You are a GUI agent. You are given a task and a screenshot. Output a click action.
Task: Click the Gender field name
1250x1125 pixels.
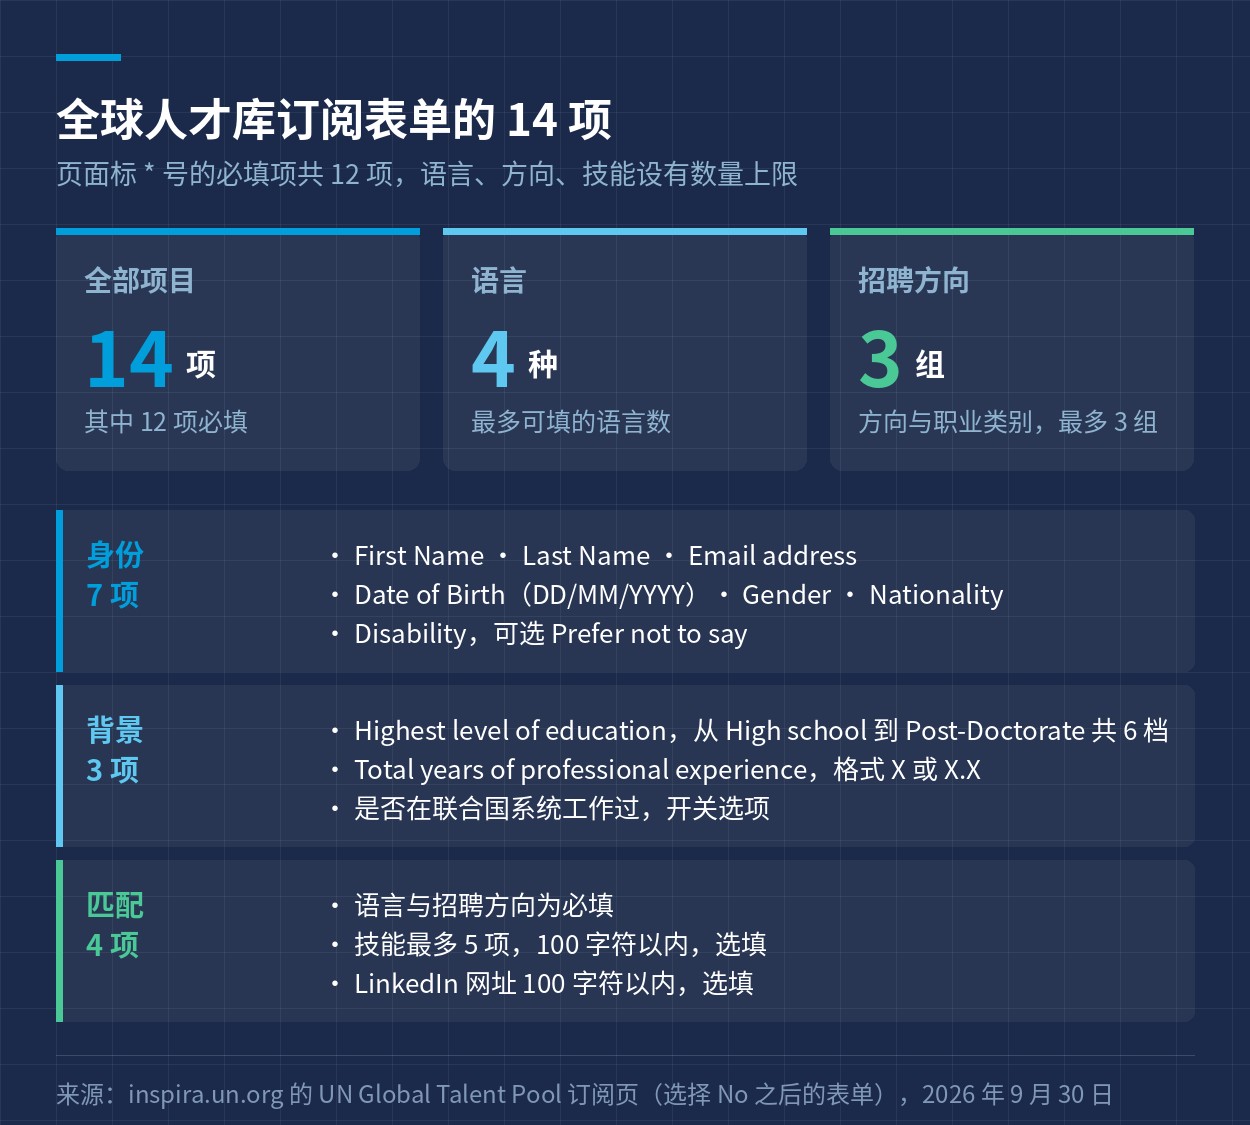pyautogui.click(x=786, y=595)
